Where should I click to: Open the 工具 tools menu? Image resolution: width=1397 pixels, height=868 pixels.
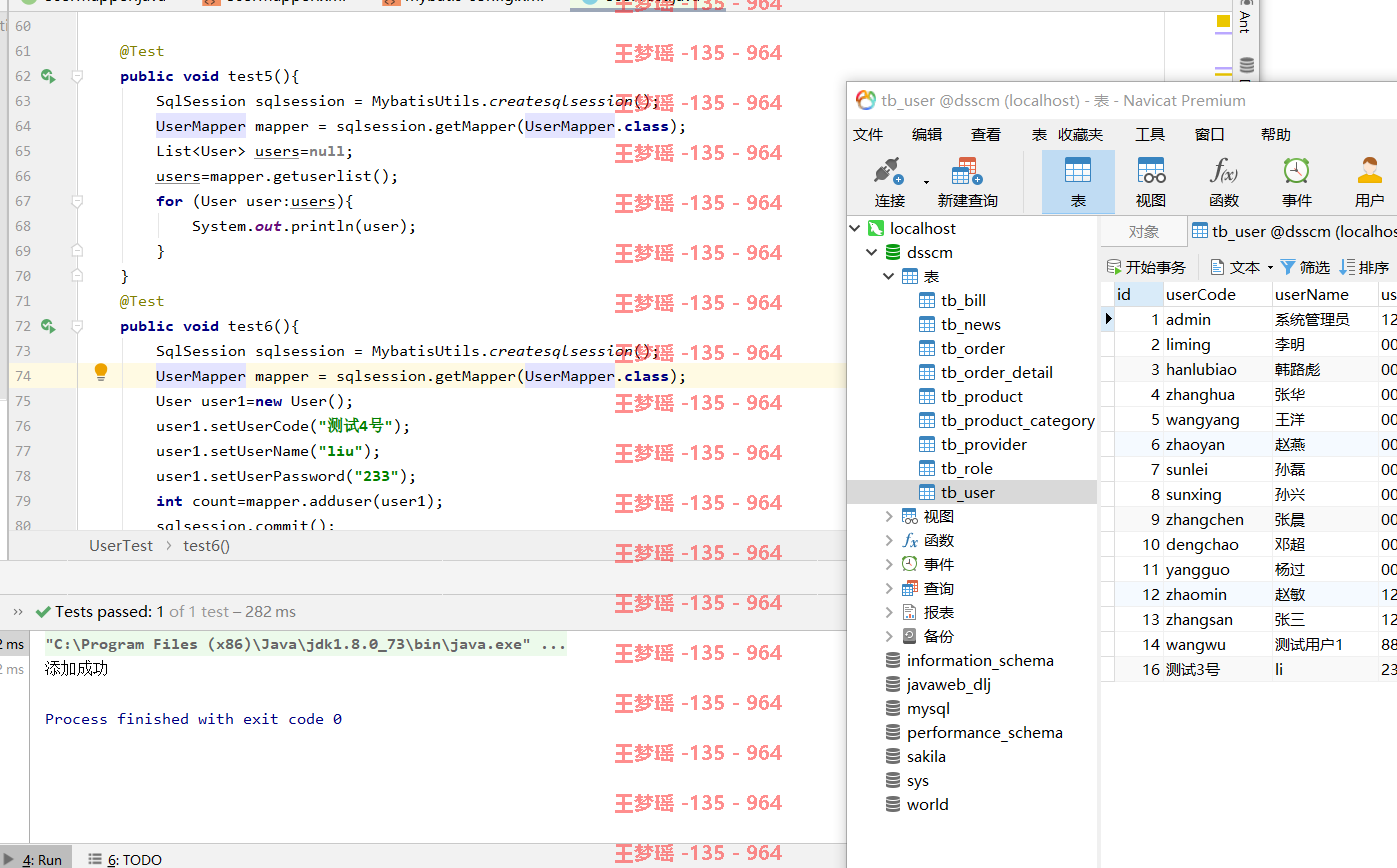(x=1150, y=134)
